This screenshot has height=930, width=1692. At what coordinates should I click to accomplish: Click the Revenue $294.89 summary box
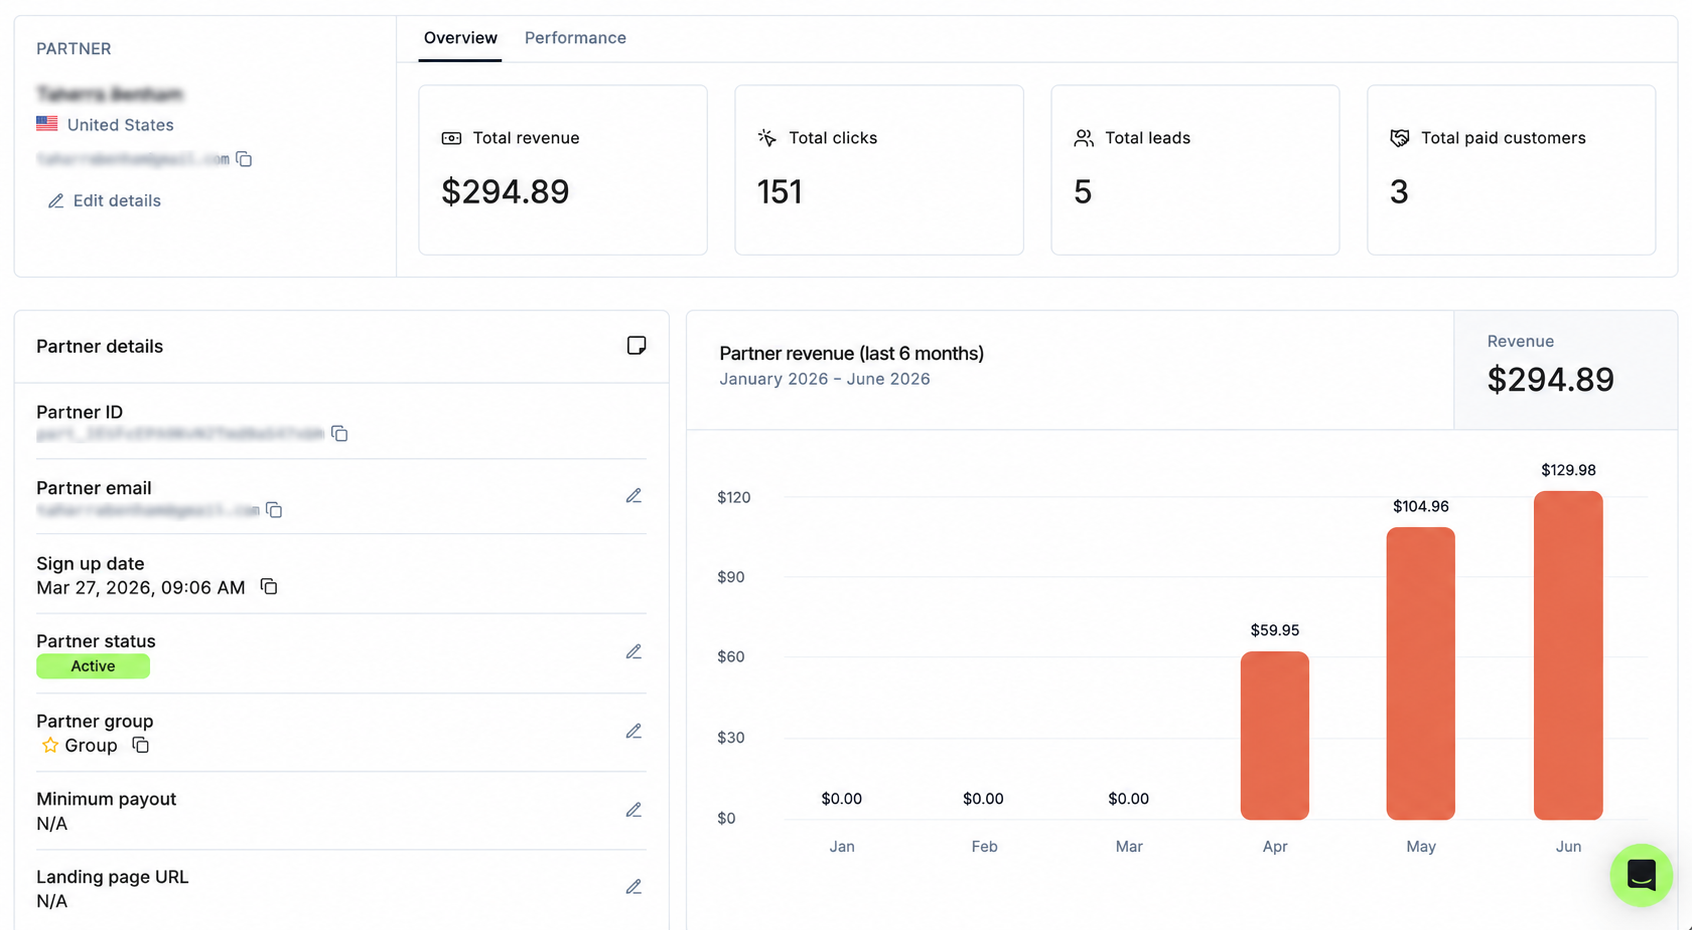click(1566, 370)
